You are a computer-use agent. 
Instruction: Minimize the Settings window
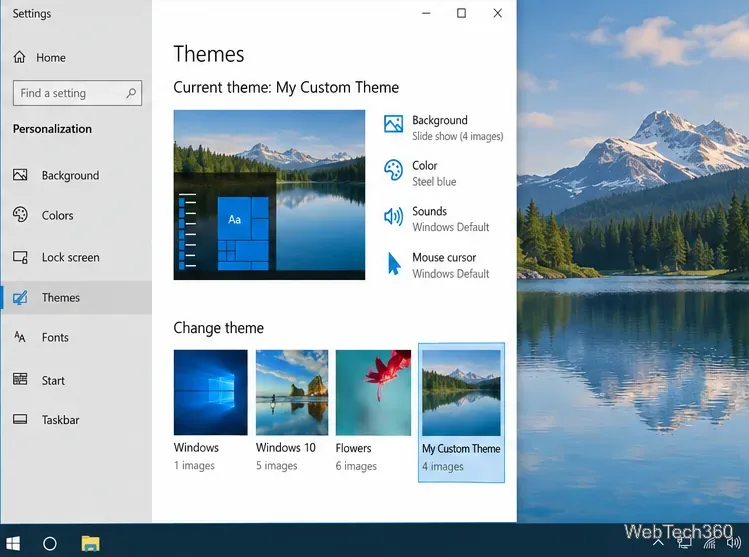click(x=426, y=13)
